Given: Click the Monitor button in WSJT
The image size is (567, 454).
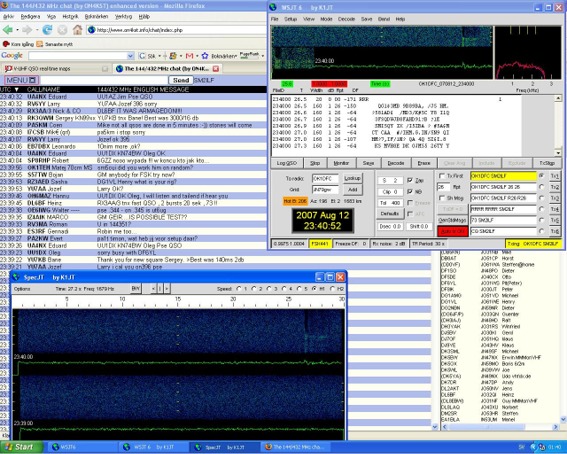Looking at the screenshot, I should click(x=341, y=163).
